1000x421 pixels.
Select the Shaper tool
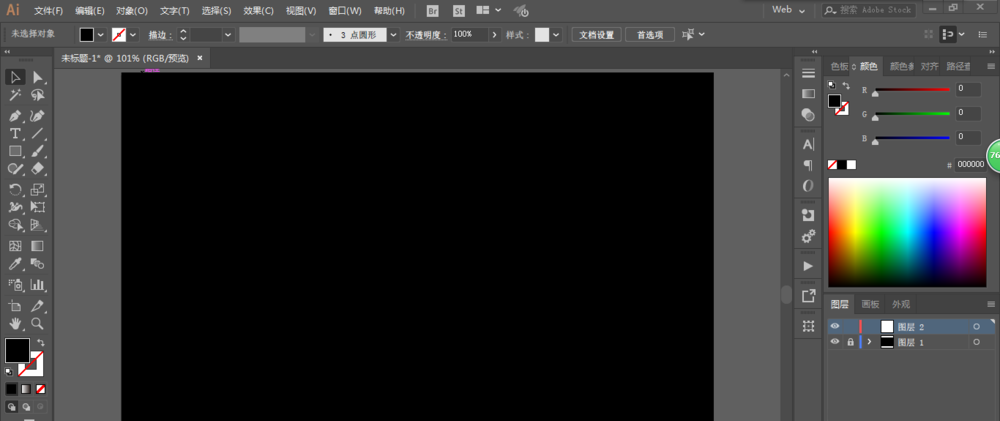click(x=15, y=168)
